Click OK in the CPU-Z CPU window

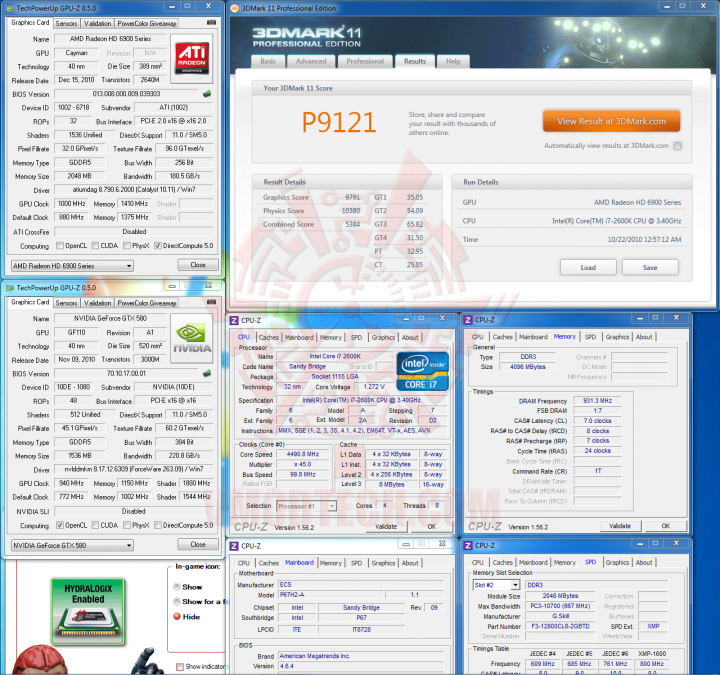click(x=432, y=526)
